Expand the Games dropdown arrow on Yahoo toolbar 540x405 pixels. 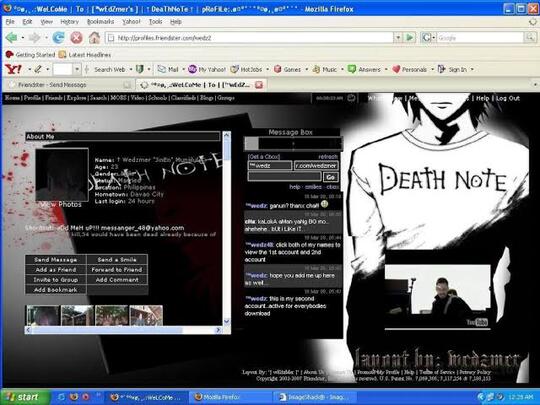pos(307,70)
